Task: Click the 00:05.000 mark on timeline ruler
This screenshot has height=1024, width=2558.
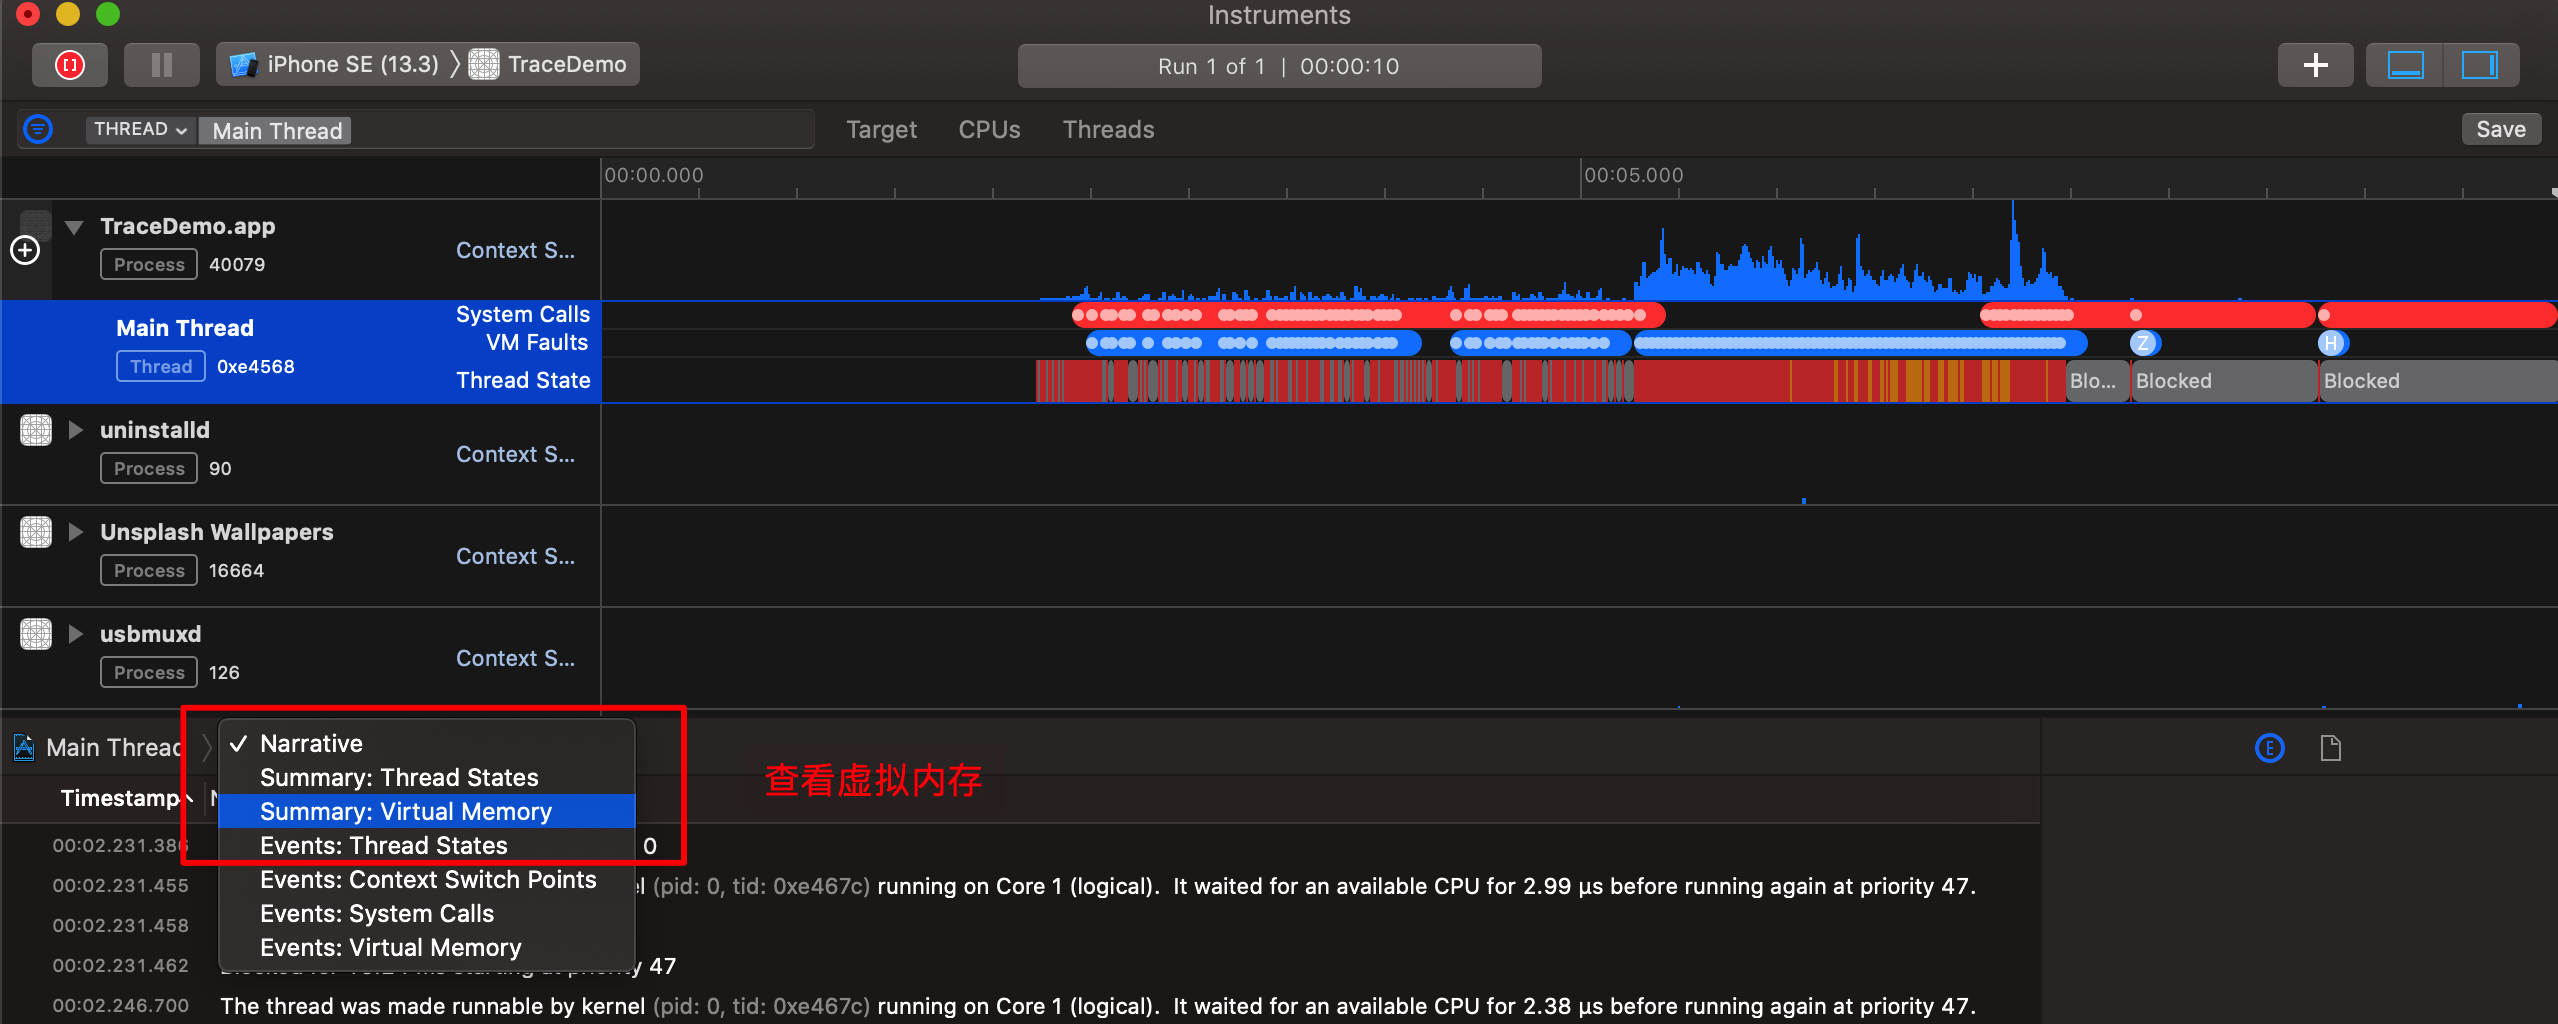Action: tap(1633, 175)
